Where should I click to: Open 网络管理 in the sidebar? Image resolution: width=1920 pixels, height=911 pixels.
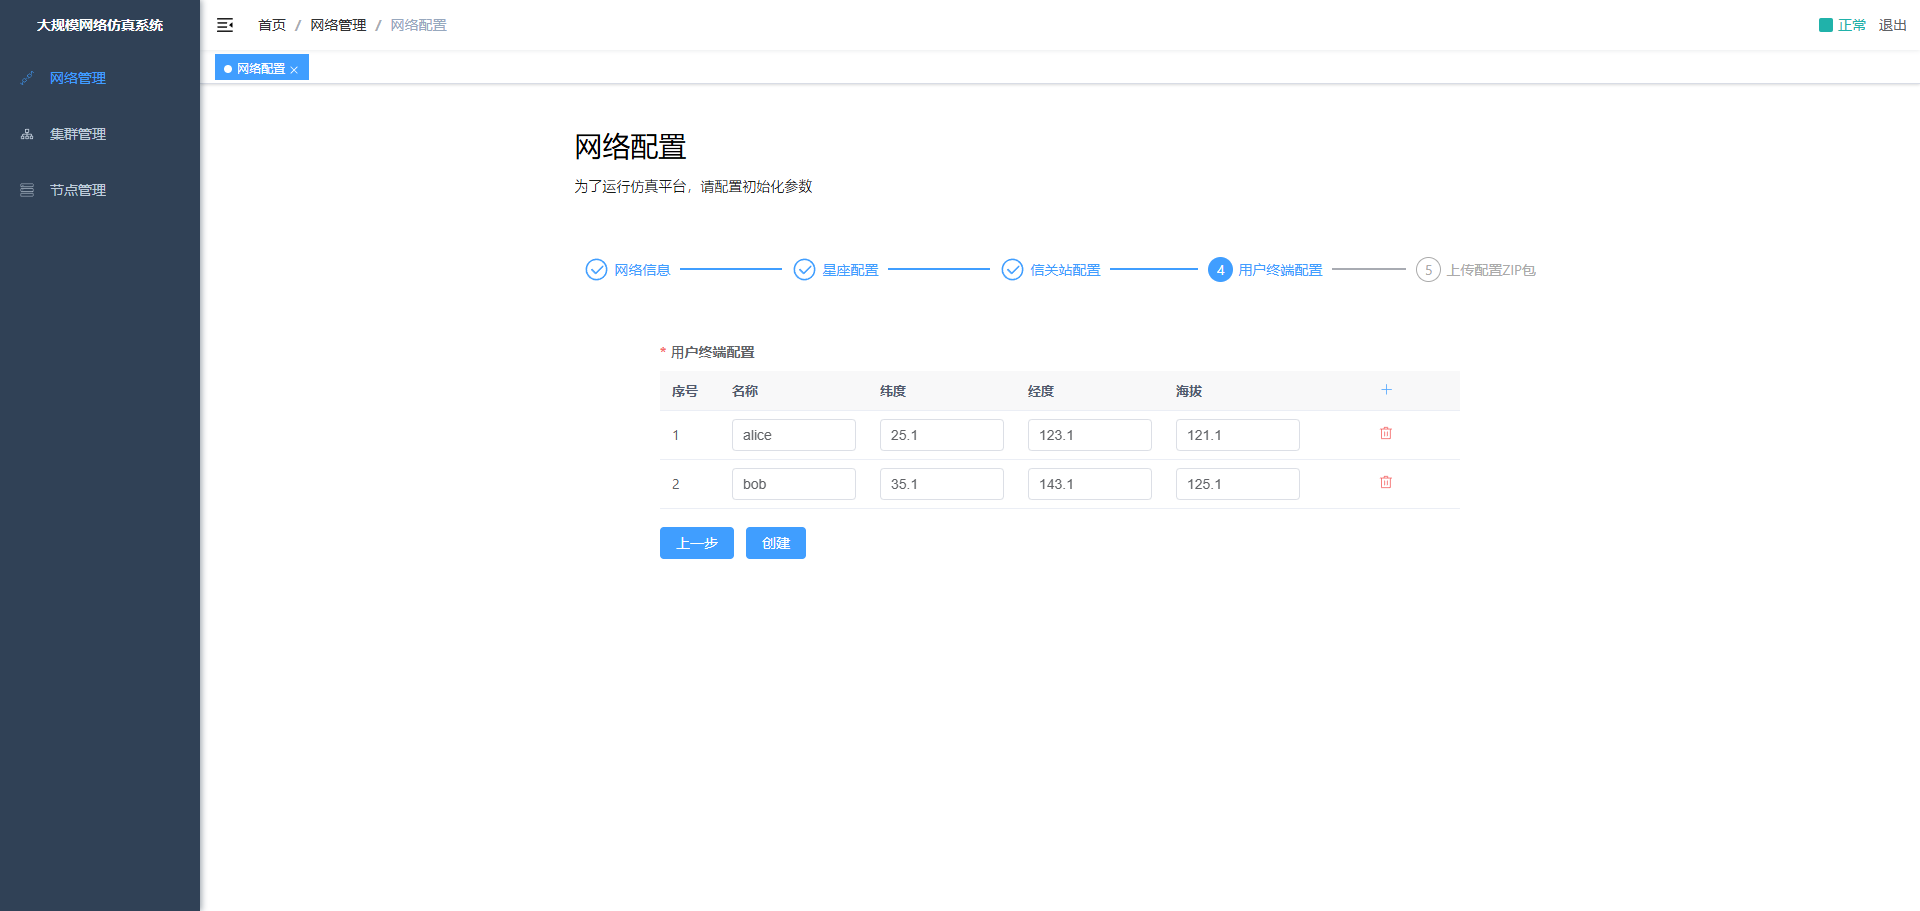tap(78, 78)
